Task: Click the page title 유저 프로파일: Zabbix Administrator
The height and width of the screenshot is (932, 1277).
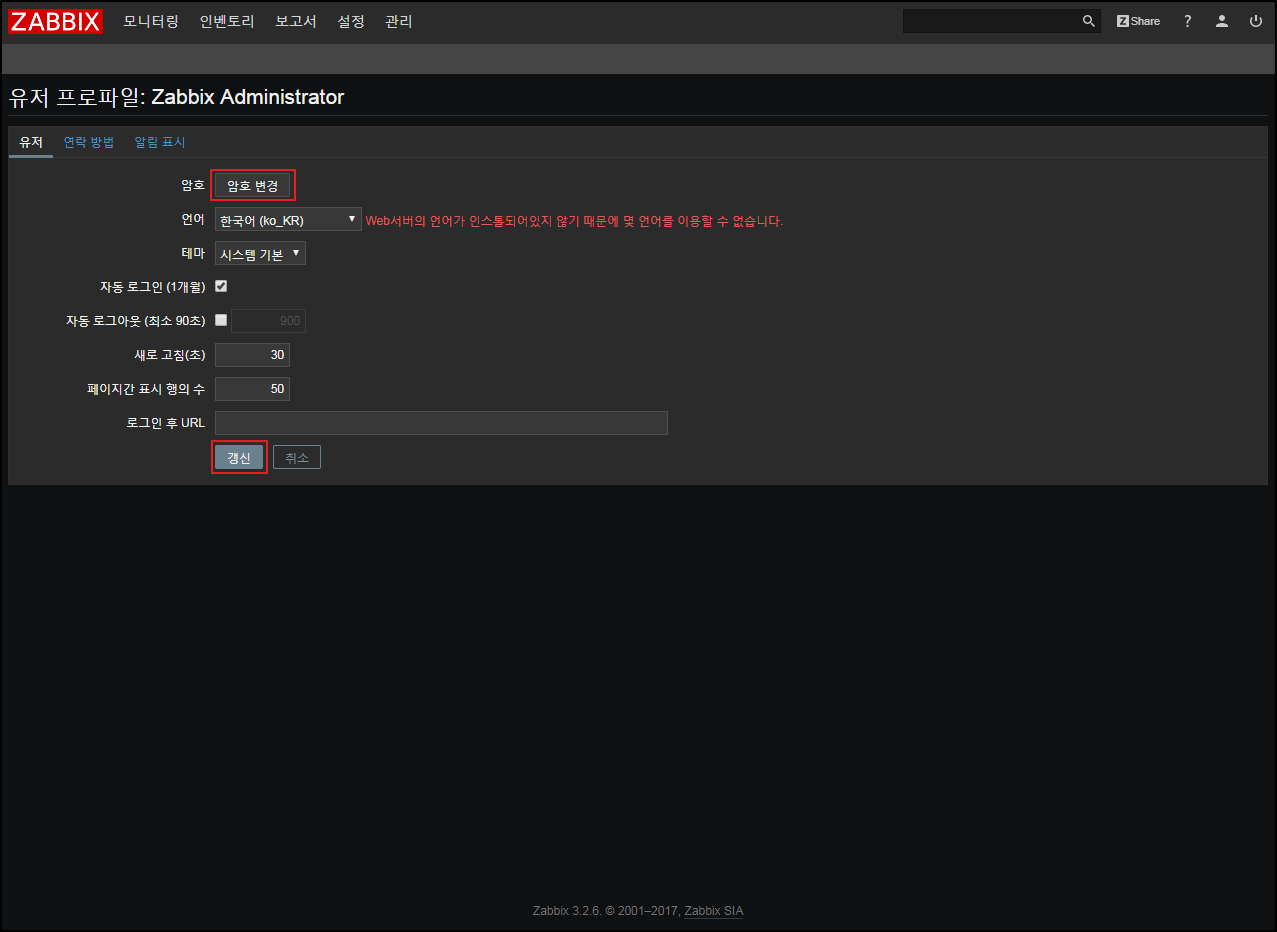Action: [x=176, y=97]
